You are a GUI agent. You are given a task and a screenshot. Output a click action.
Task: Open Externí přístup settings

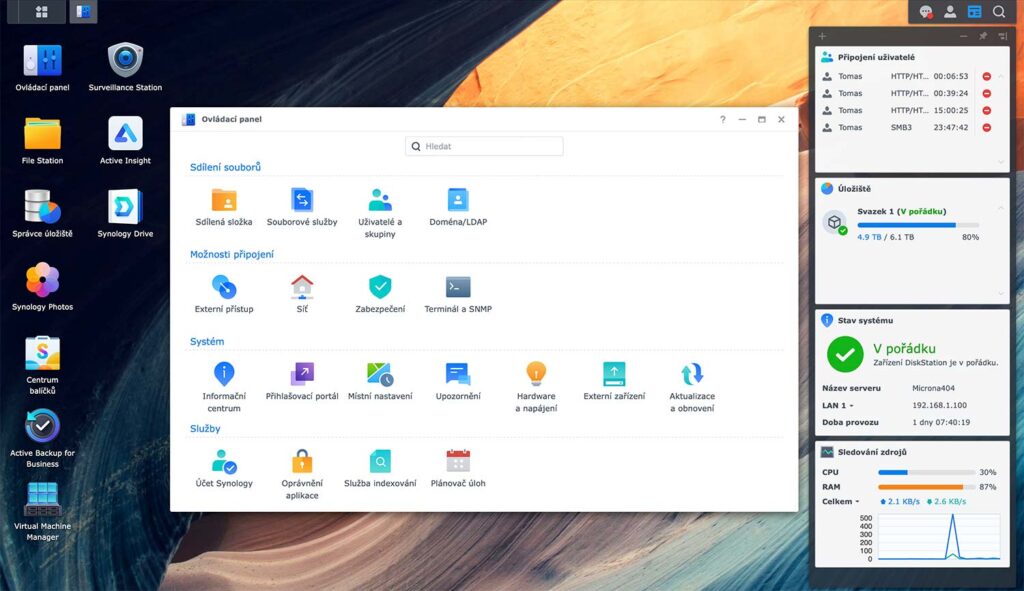223,295
